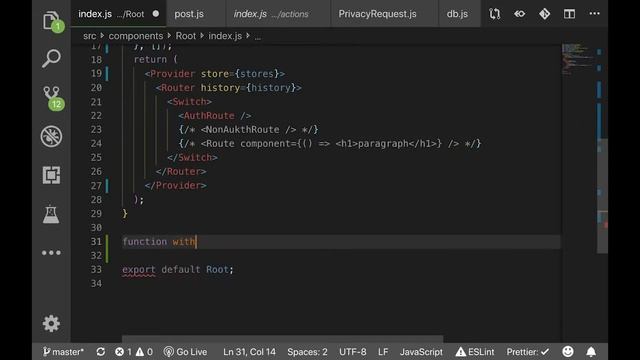
Task: Open the Extensions view
Action: coord(51,175)
